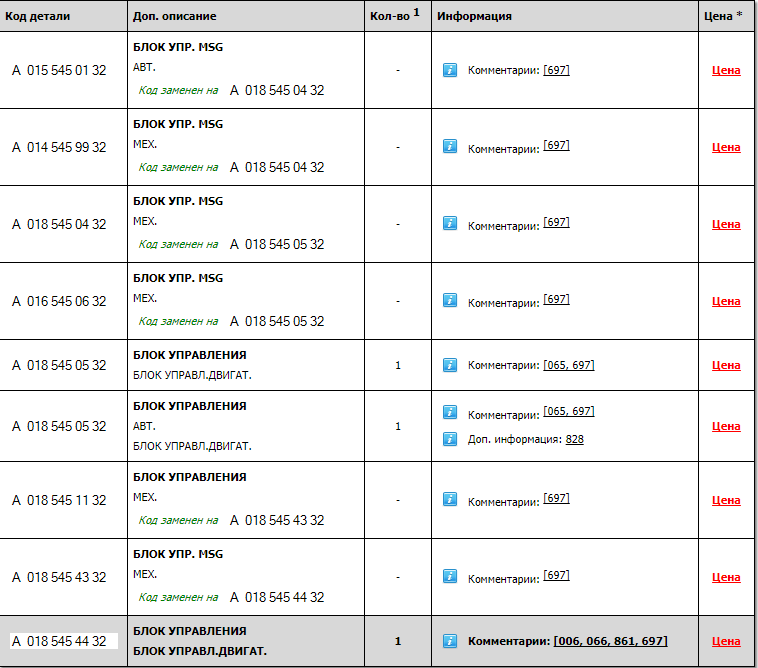
Task: Click Цена * column header
Action: click(725, 16)
